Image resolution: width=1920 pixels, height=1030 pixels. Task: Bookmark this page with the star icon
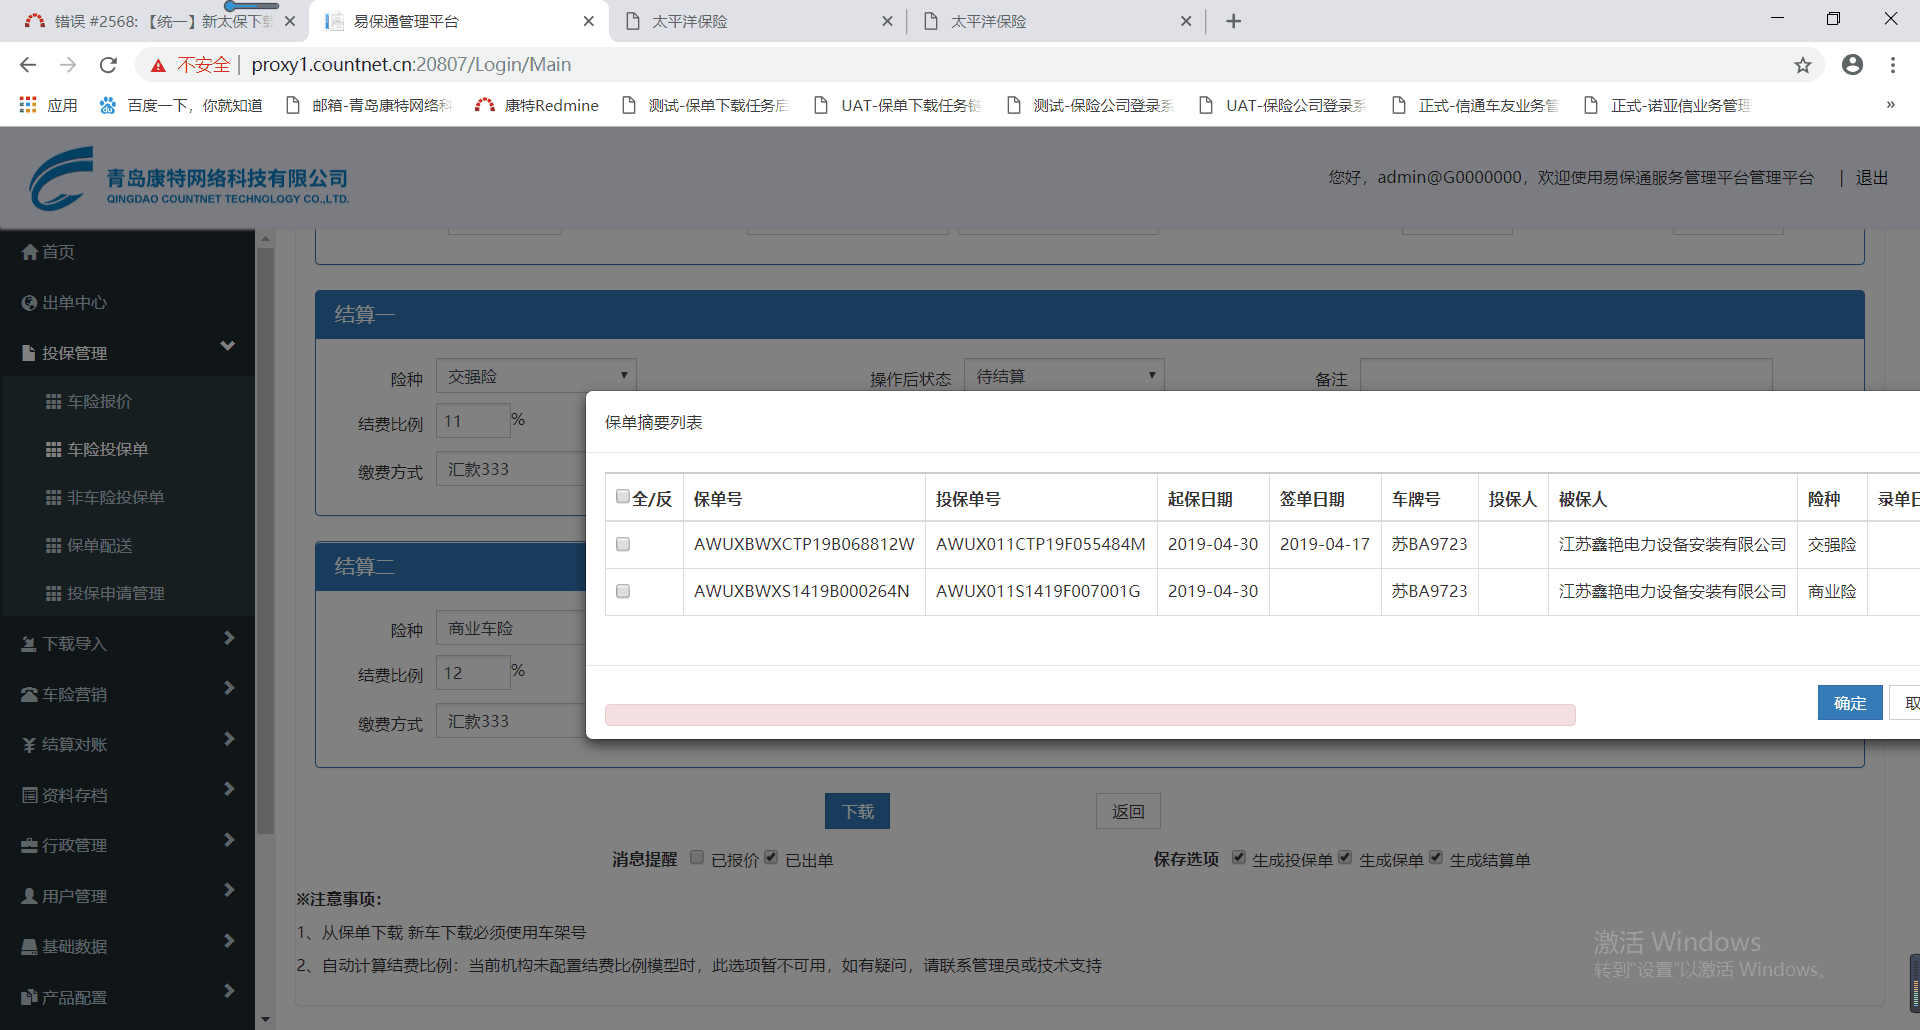[x=1802, y=65]
